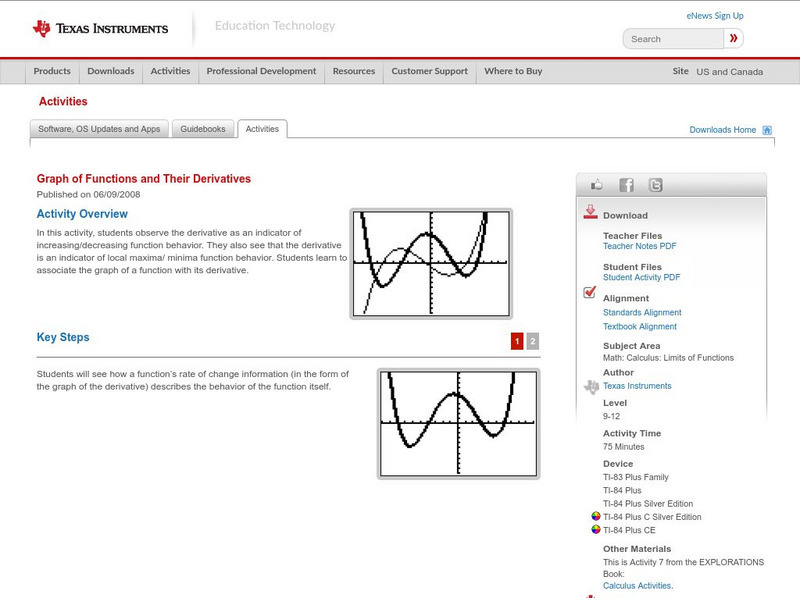
Task: Click the color icon beside TI-84 Plus C Silver Edition
Action: (595, 516)
